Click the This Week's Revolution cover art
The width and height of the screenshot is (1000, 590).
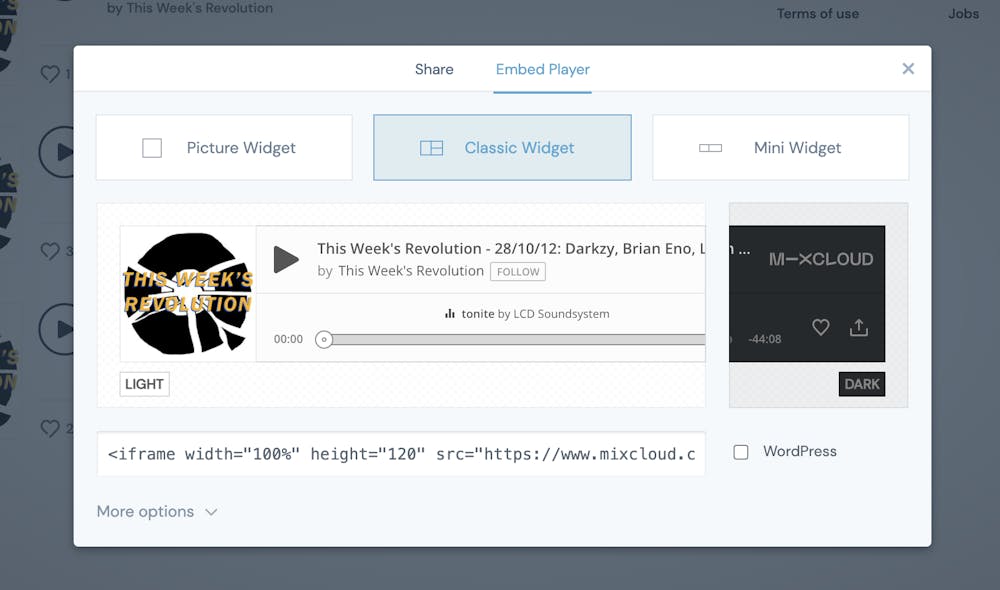(188, 293)
